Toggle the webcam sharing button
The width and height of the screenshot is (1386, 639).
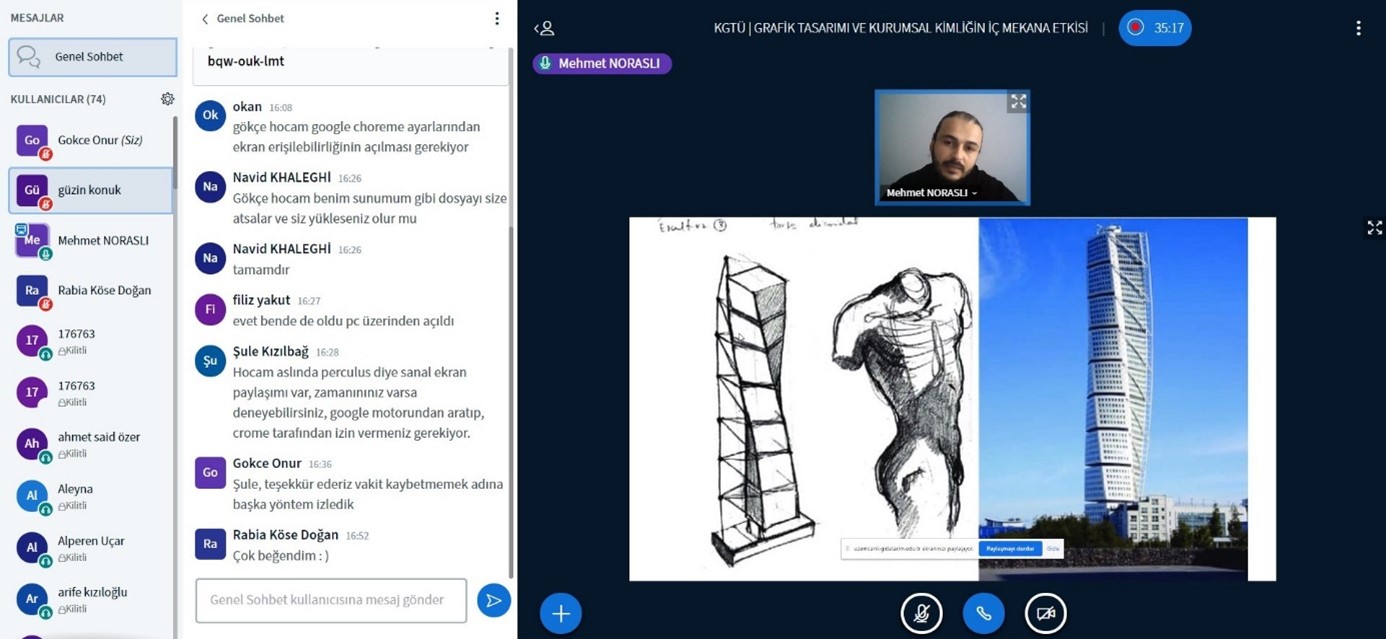click(x=1045, y=613)
